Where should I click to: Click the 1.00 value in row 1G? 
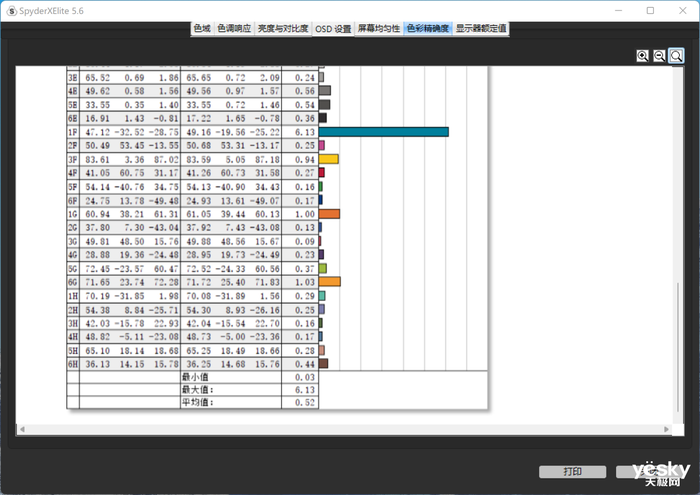(x=305, y=214)
